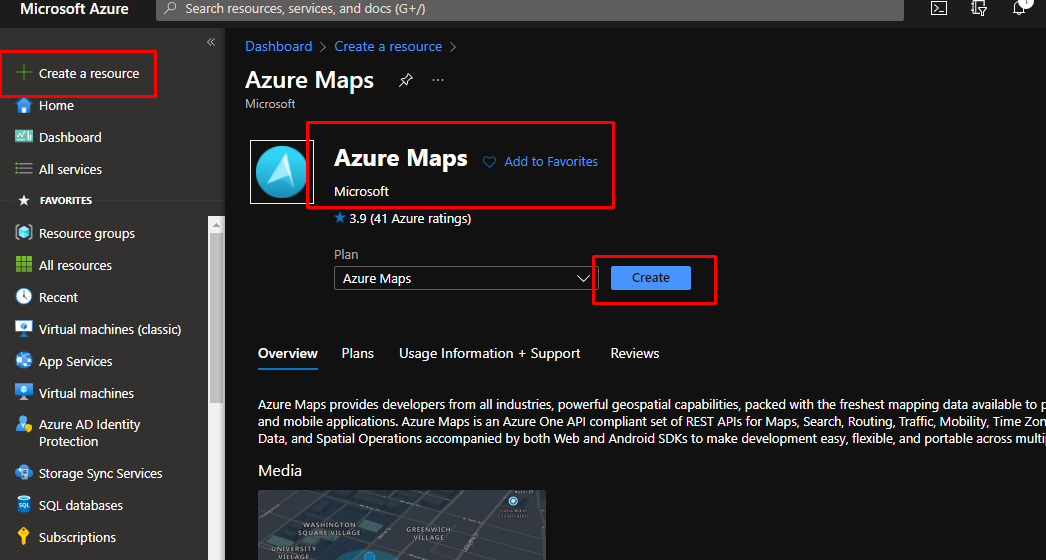Screen dimensions: 1046x560
Task: Click the FAVORITES section header
Action: pyautogui.click(x=65, y=200)
